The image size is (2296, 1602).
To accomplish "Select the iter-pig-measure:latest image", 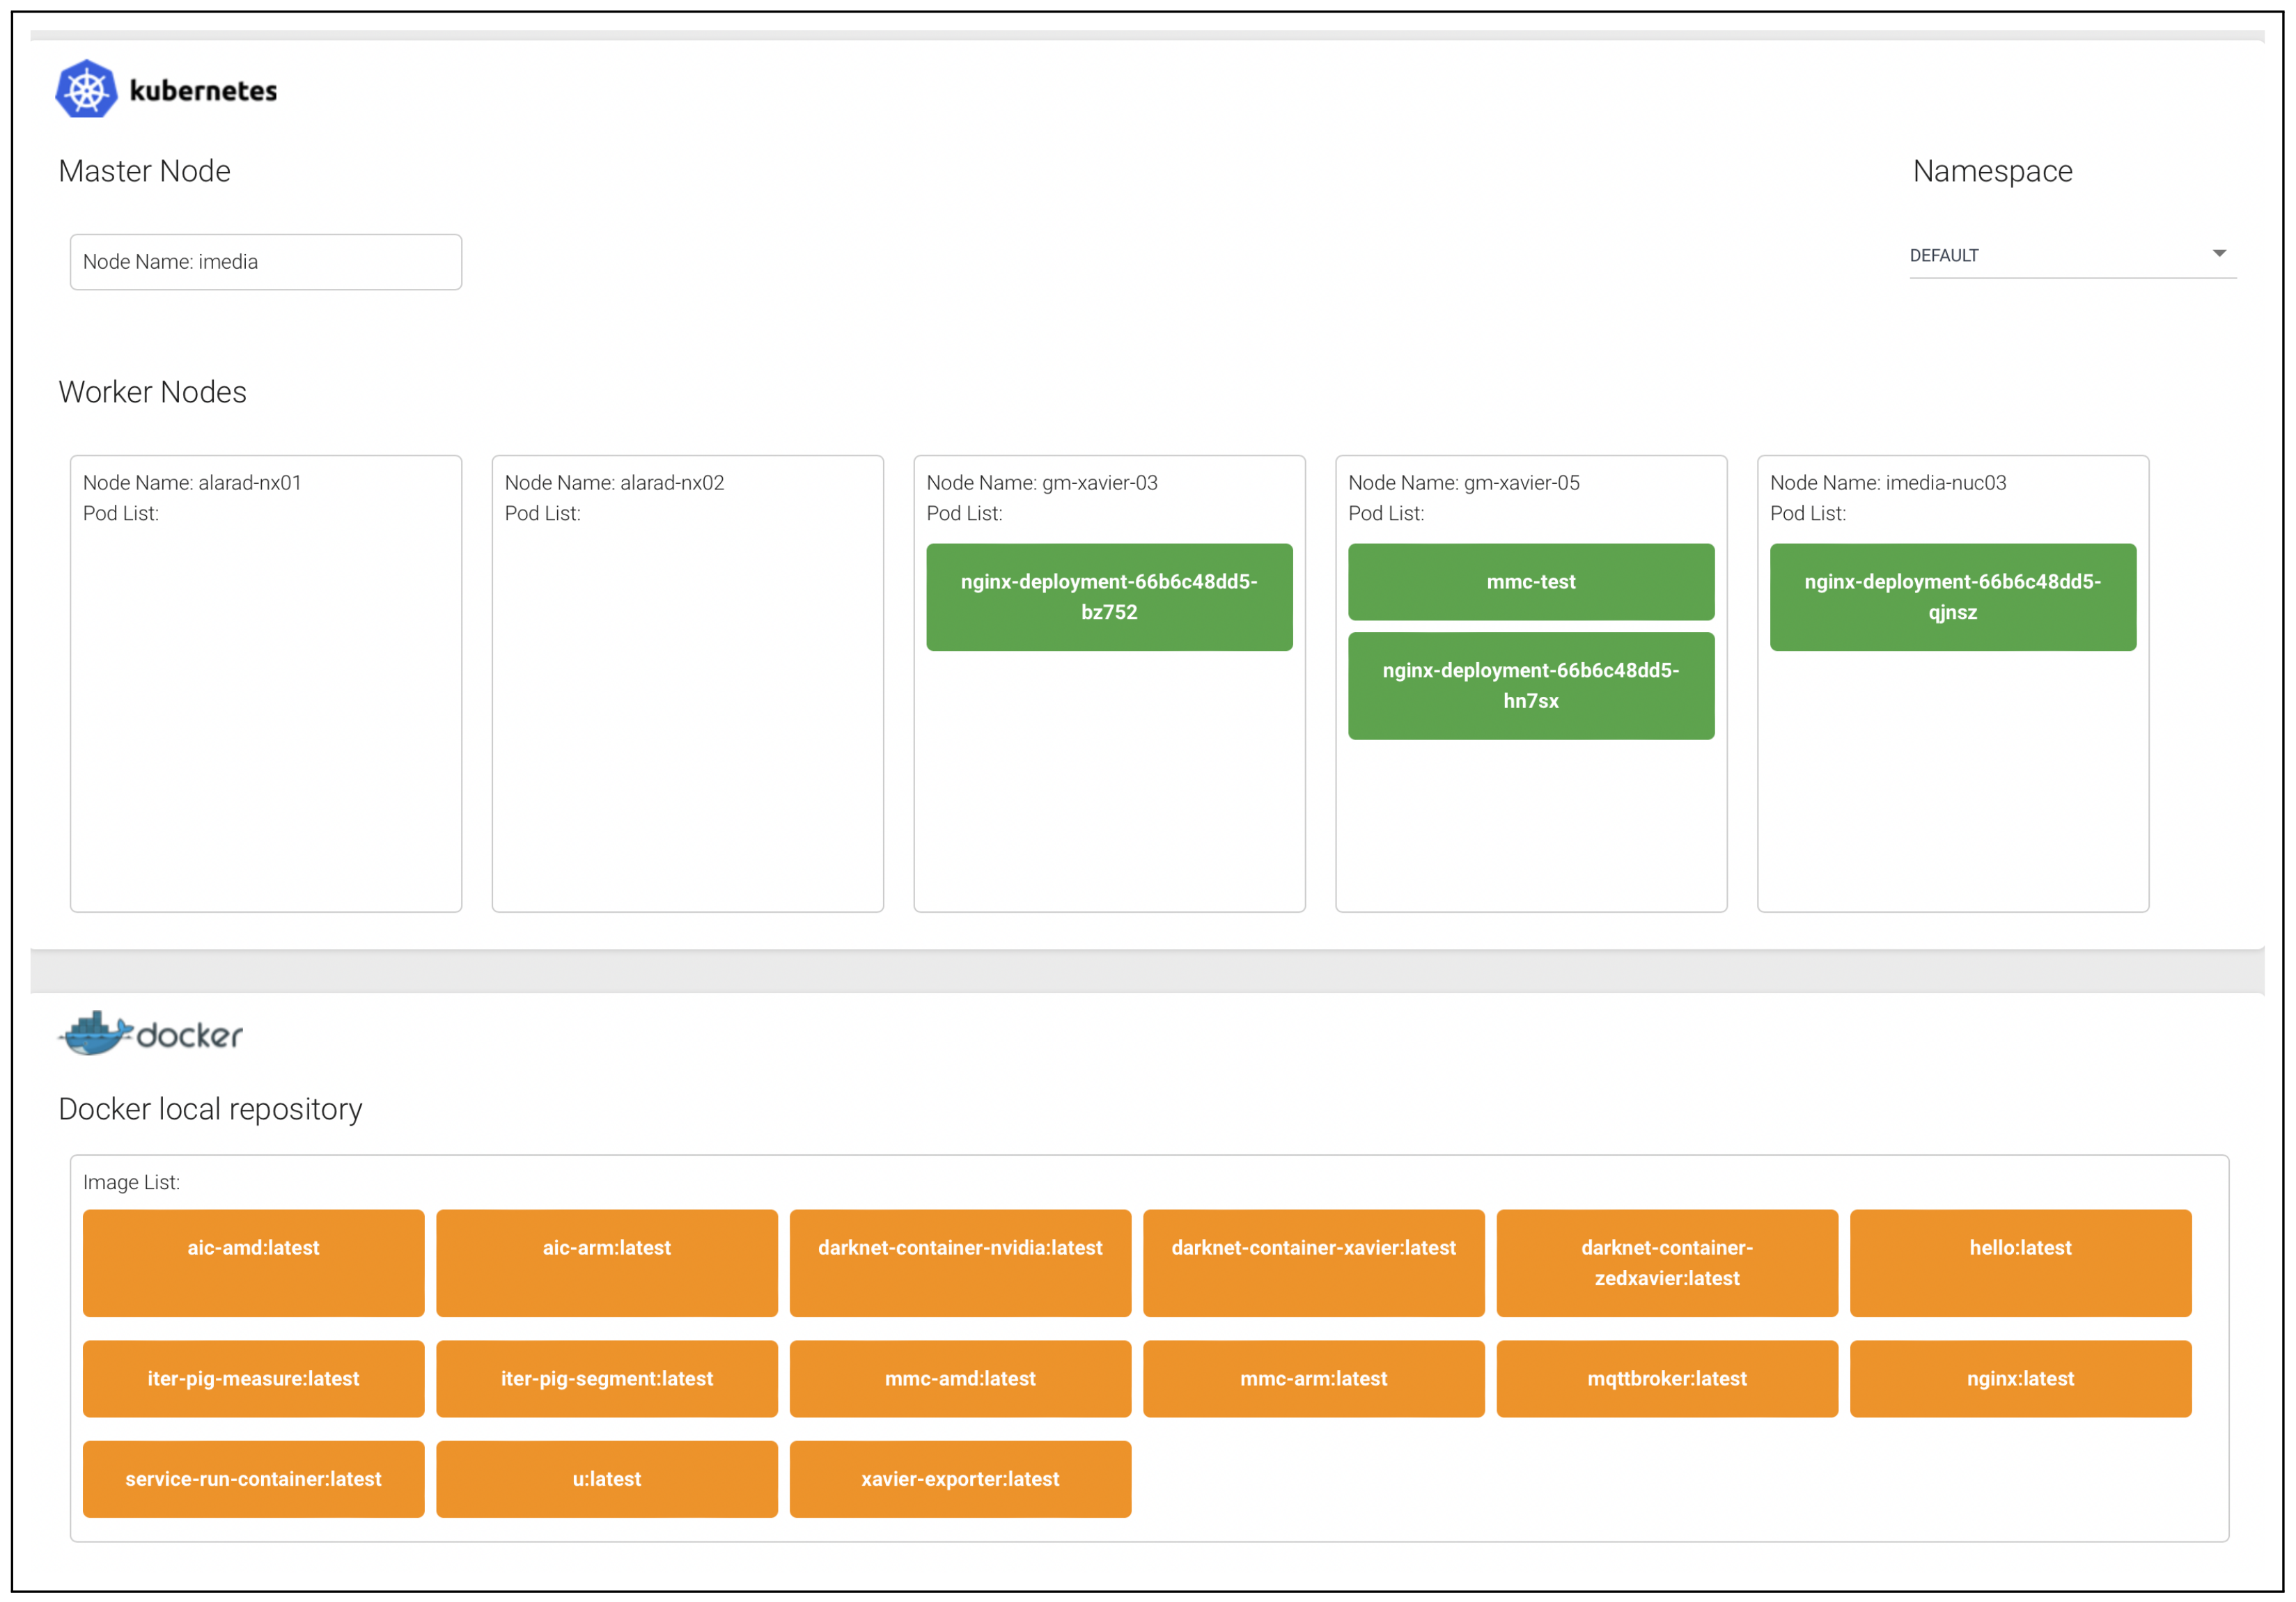I will coord(253,1378).
